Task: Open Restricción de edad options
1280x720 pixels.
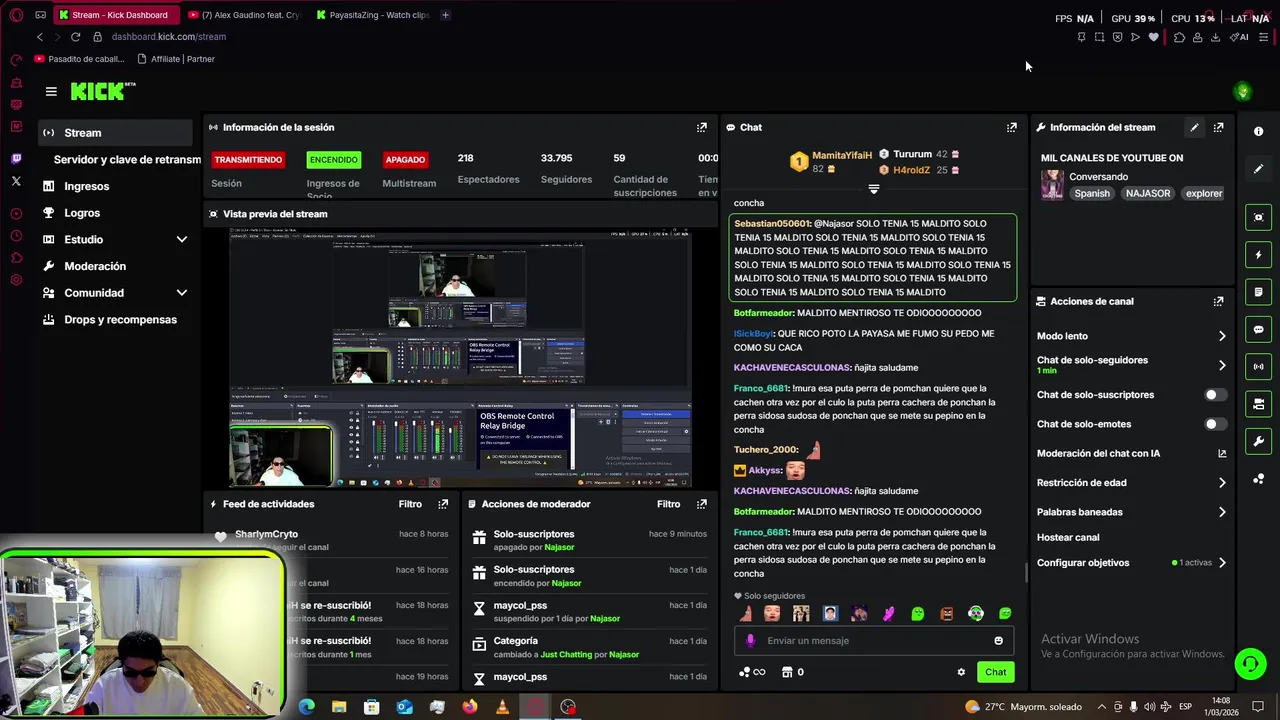Action: pos(1131,483)
